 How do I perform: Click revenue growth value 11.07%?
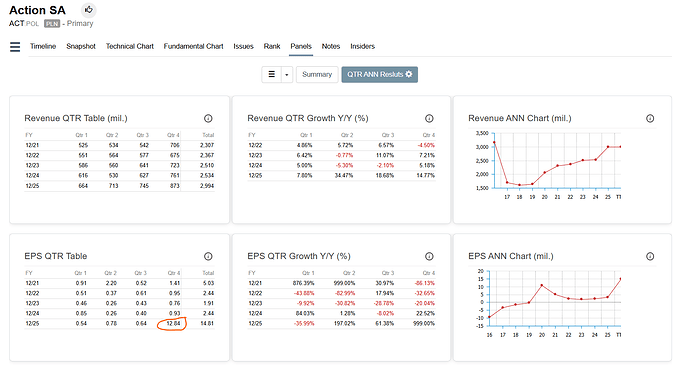[x=385, y=155]
